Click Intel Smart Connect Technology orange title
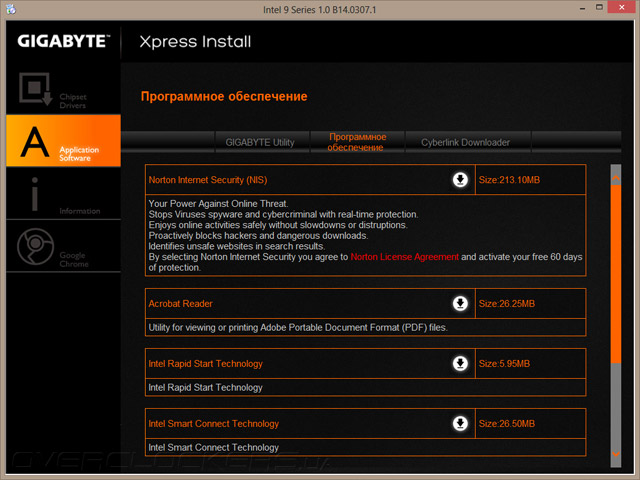The width and height of the screenshot is (640, 480). 213,424
